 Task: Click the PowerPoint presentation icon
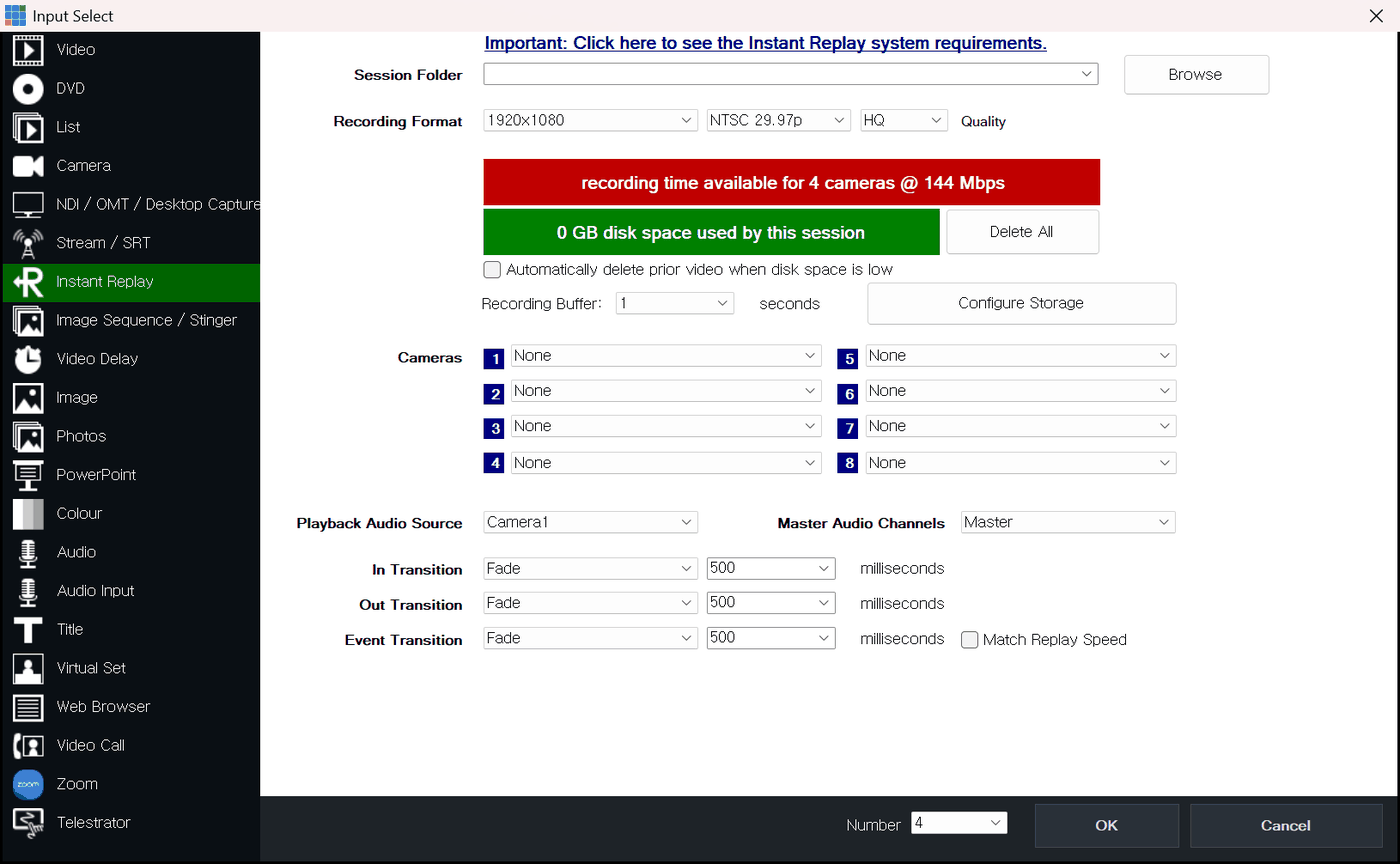(x=28, y=475)
